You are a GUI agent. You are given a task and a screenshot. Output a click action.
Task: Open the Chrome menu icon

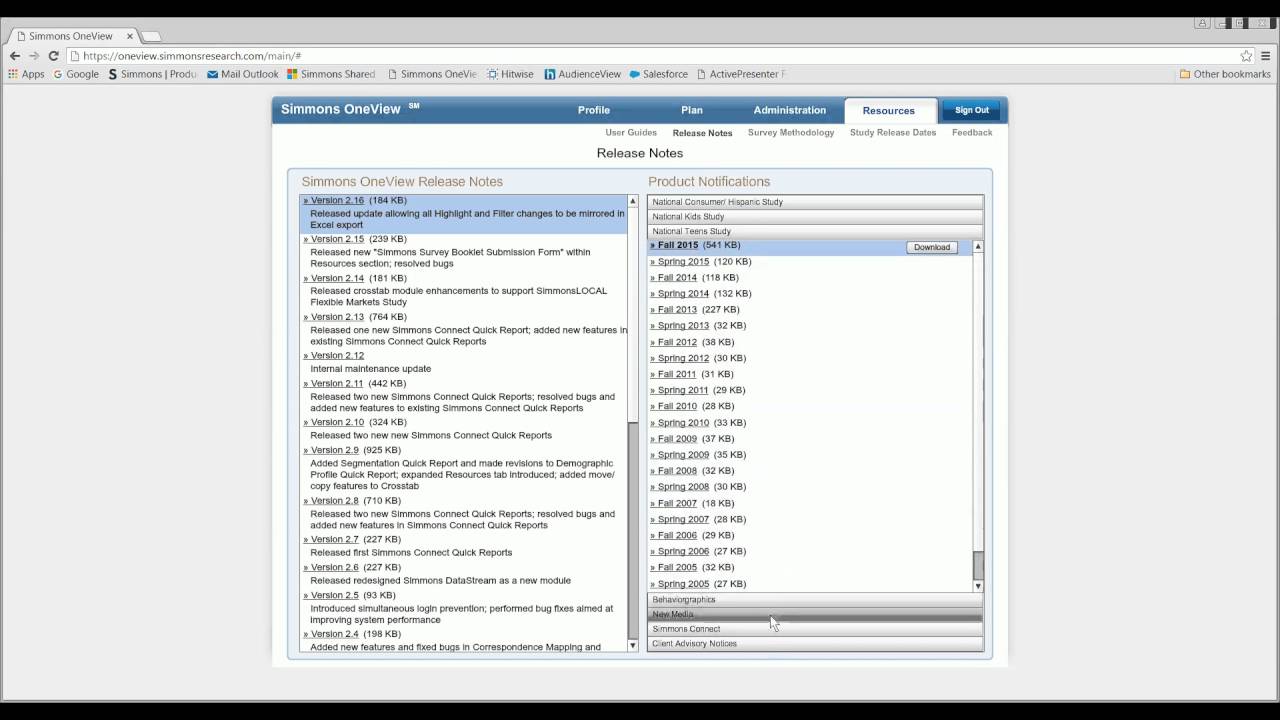click(1266, 56)
